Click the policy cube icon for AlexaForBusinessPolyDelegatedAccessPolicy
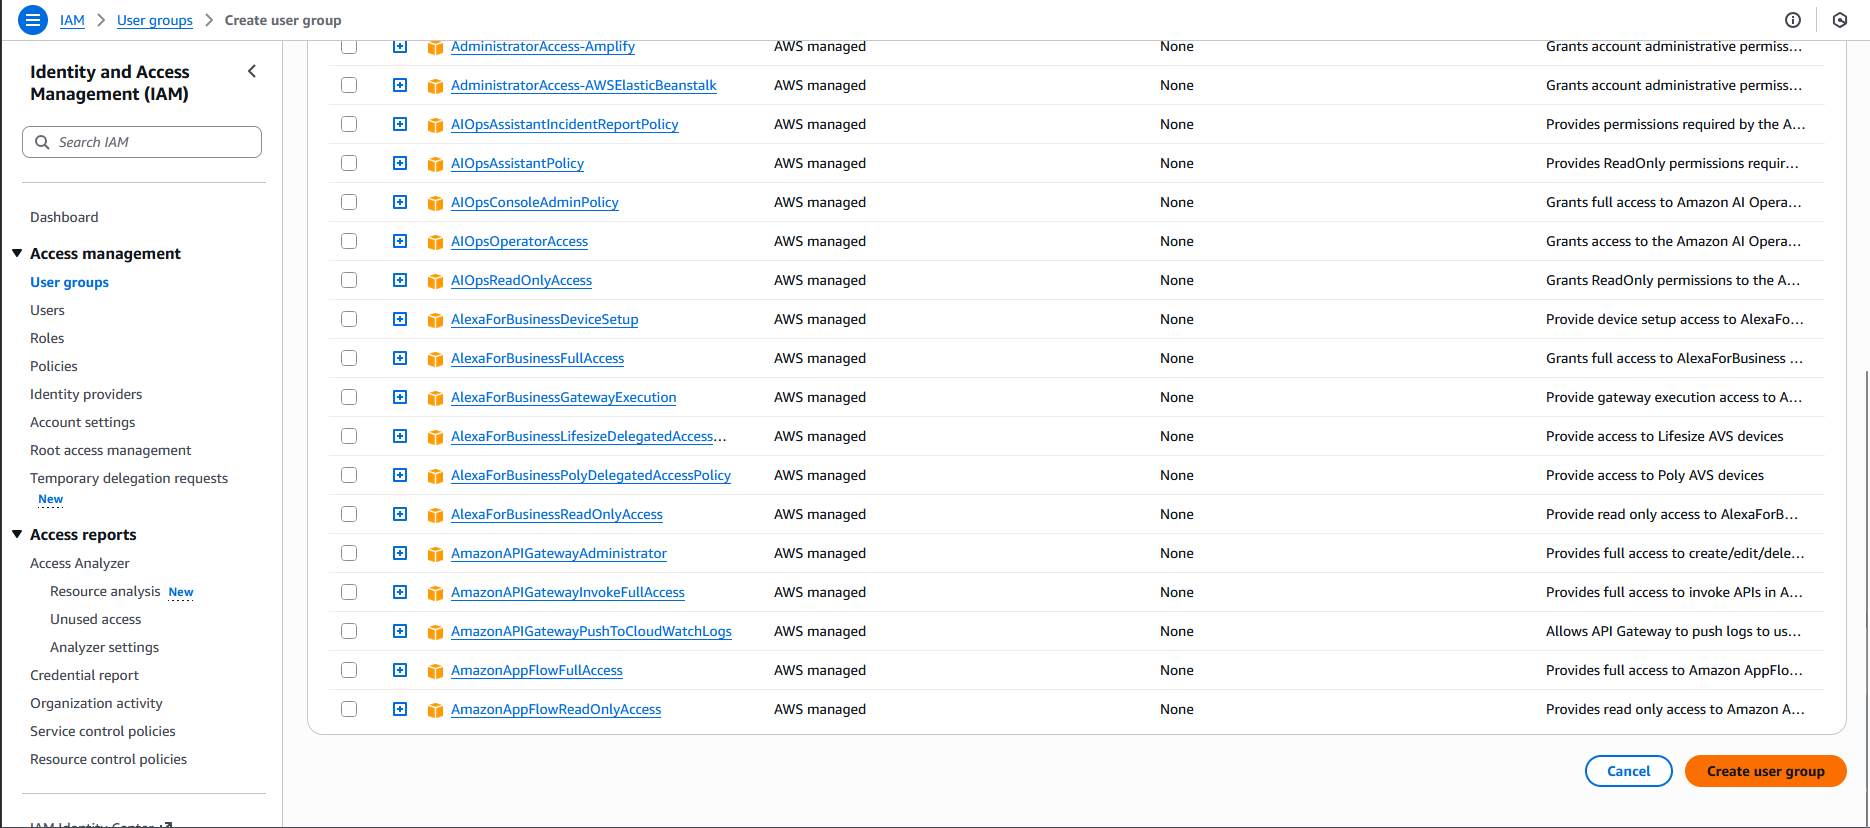Image resolution: width=1870 pixels, height=828 pixels. point(435,476)
